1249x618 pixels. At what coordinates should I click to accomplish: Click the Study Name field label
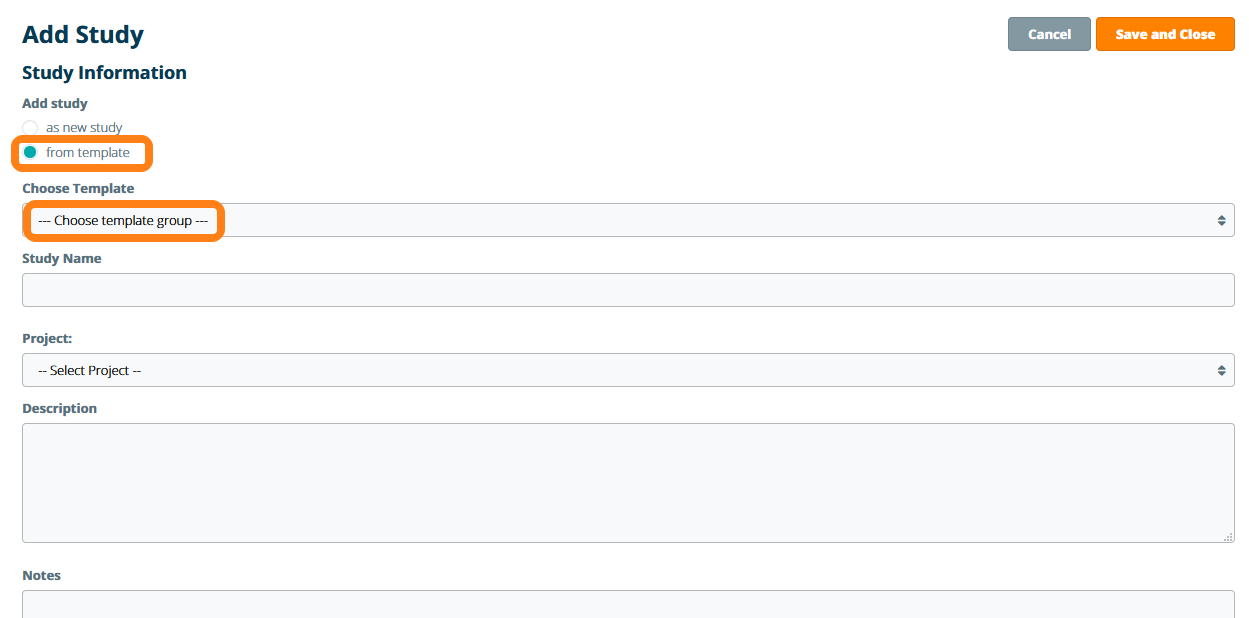[x=62, y=258]
